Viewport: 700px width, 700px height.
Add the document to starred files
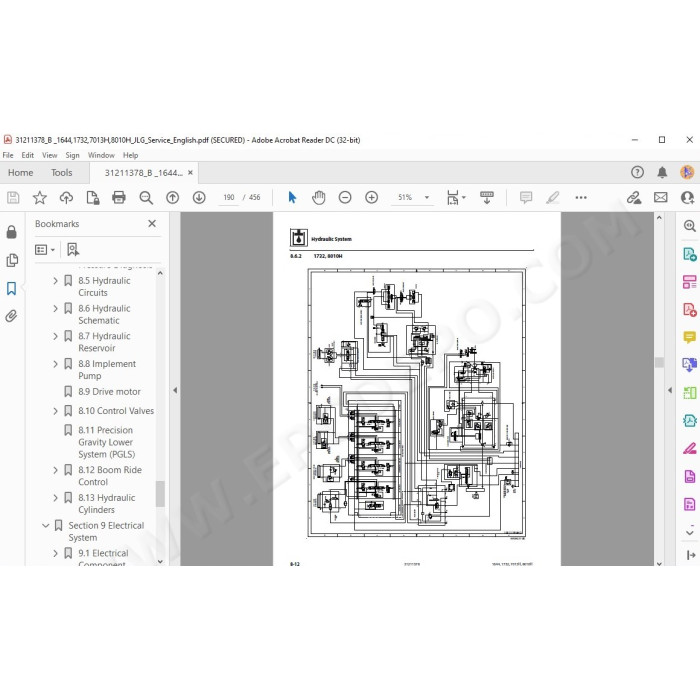pos(40,197)
